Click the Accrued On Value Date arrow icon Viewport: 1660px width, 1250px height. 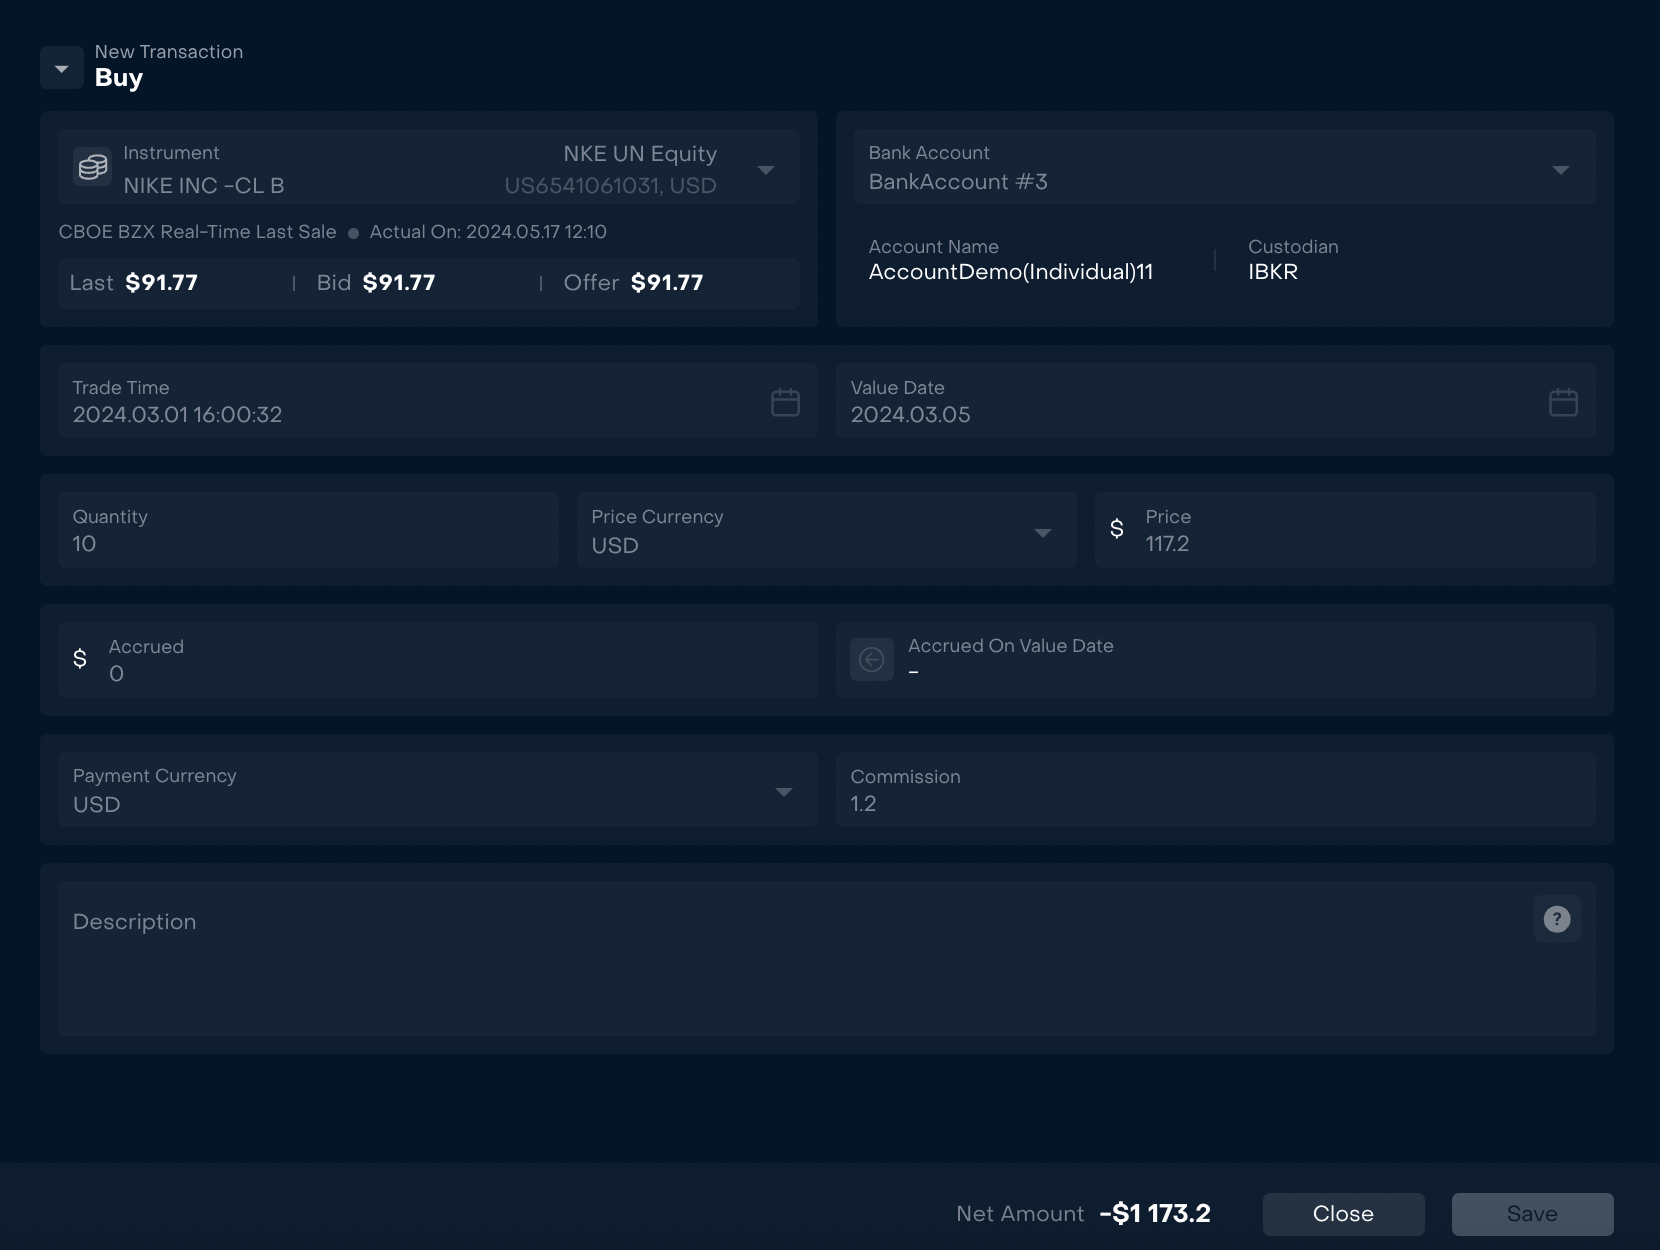[871, 660]
